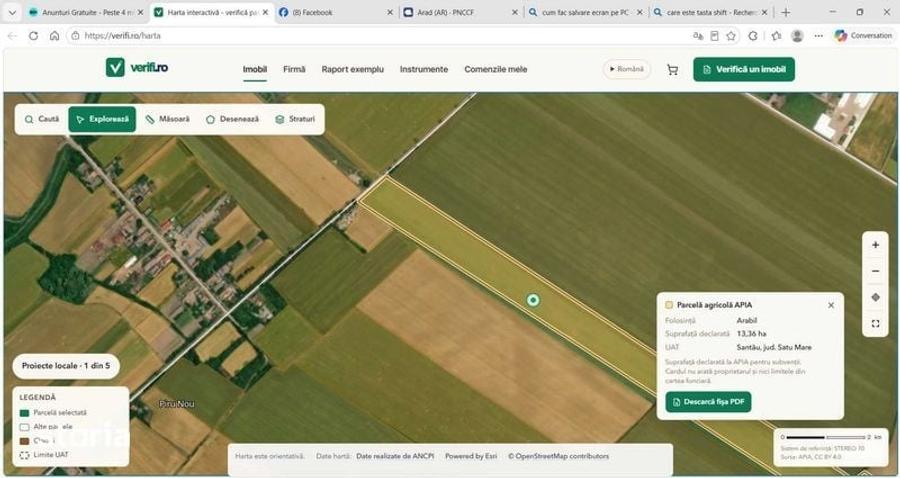Click the address bar URL field
This screenshot has height=478, width=900.
tap(379, 36)
